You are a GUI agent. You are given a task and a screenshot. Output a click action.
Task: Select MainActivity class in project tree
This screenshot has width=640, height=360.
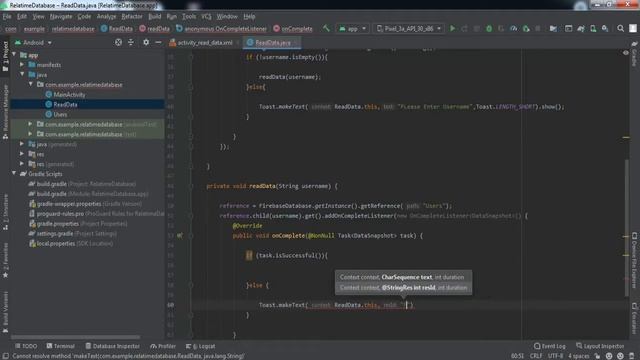69,95
